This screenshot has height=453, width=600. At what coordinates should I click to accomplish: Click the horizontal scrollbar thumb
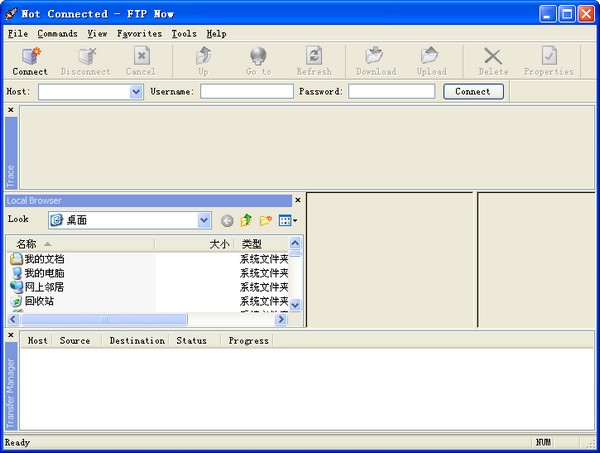click(x=104, y=319)
